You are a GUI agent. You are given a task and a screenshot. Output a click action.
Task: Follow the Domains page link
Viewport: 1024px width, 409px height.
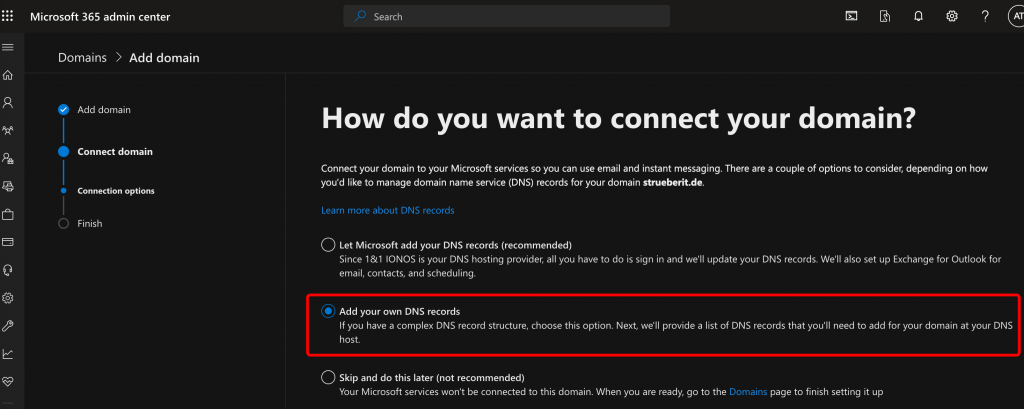749,391
